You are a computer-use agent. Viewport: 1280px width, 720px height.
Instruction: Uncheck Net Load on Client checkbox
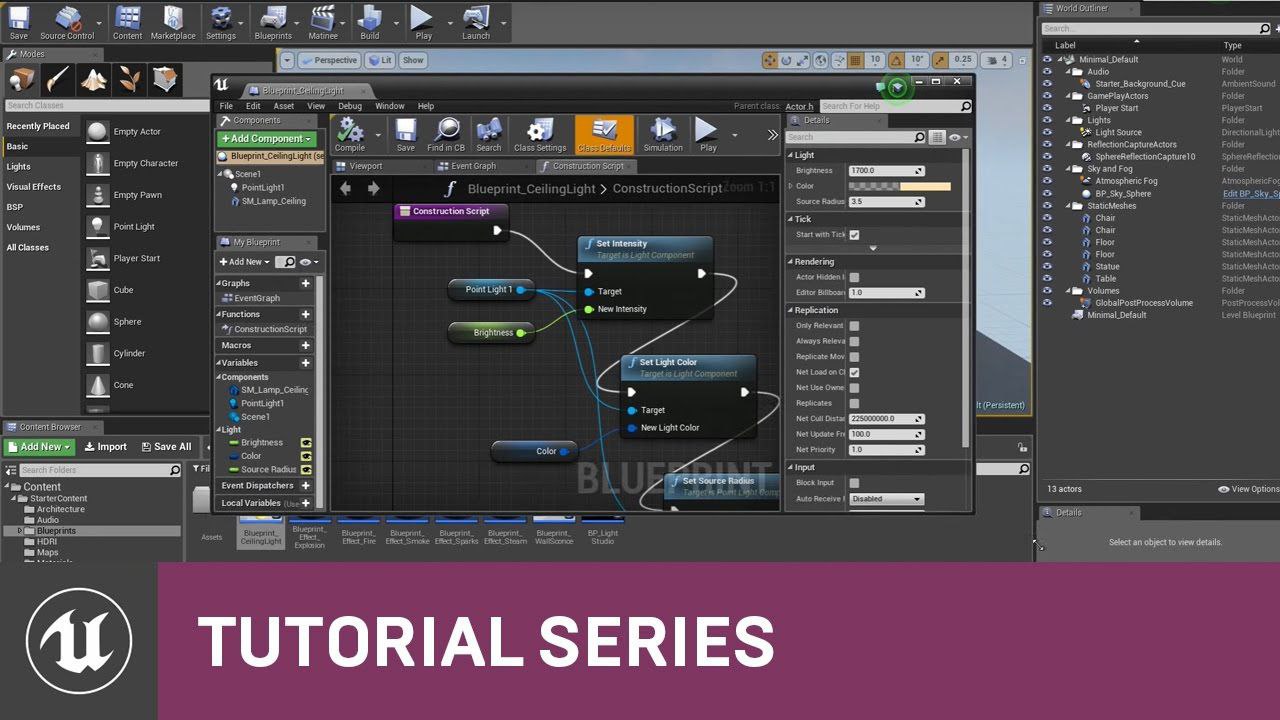pos(854,372)
